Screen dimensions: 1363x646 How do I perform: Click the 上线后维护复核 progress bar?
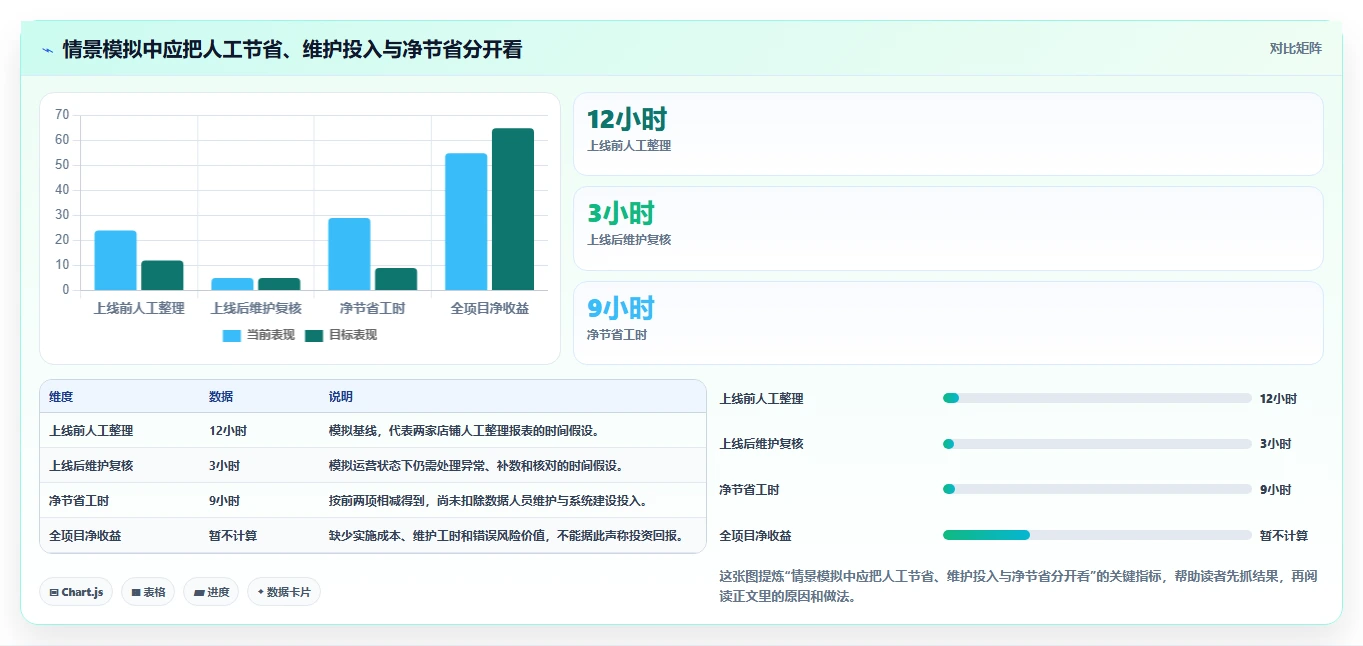tap(1097, 444)
